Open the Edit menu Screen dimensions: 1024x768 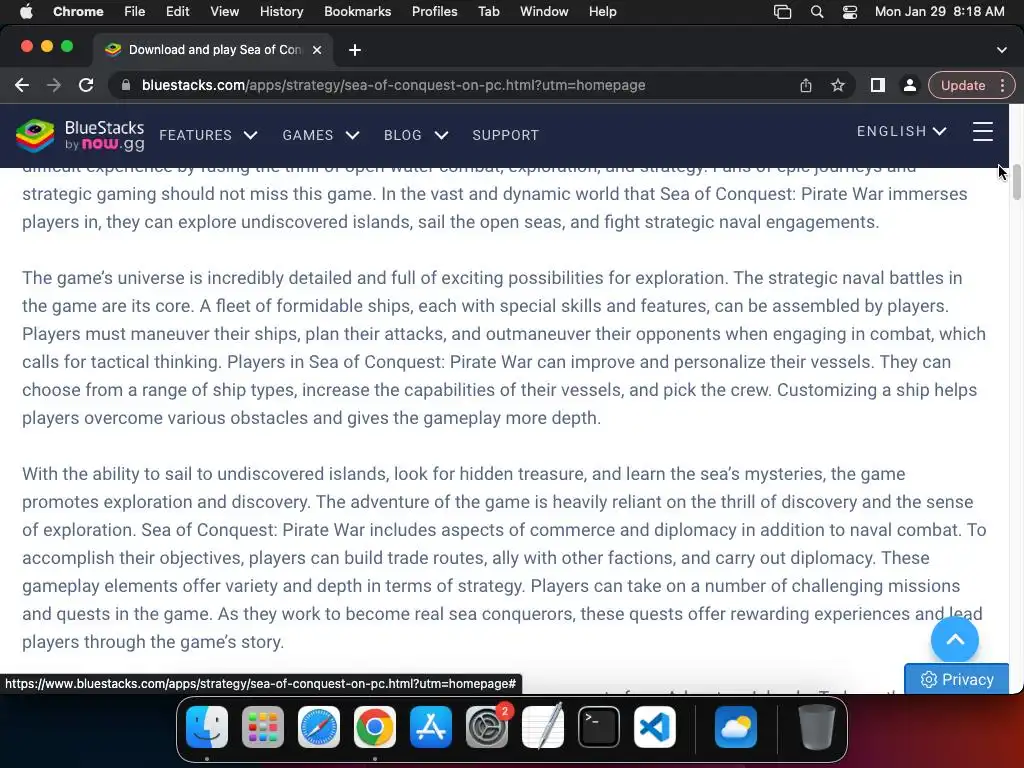[x=177, y=12]
